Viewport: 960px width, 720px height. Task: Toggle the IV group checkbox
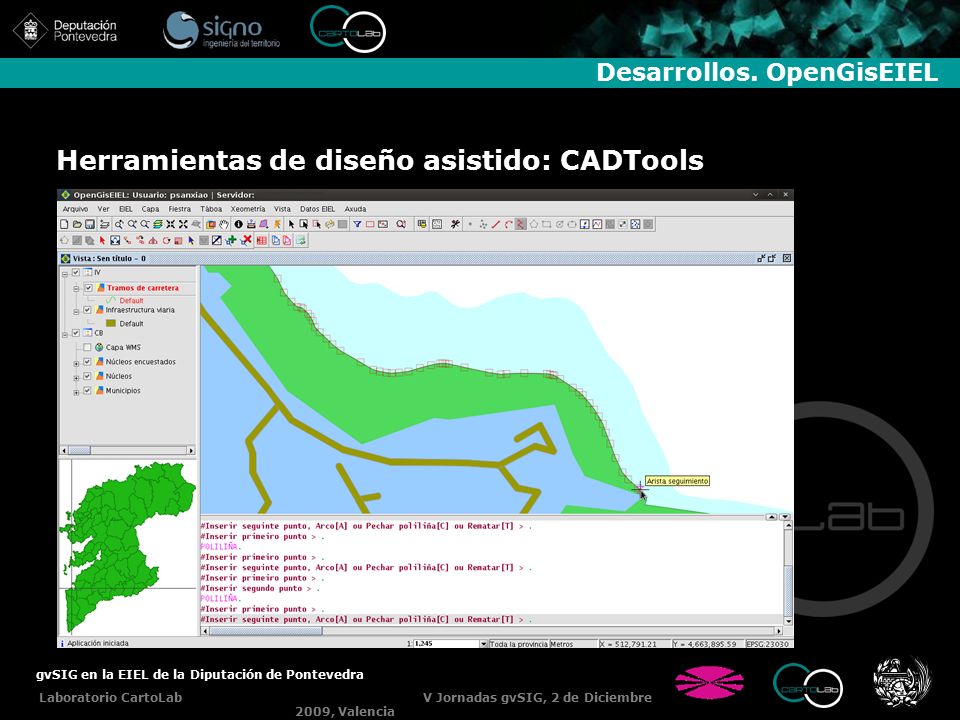coord(76,272)
